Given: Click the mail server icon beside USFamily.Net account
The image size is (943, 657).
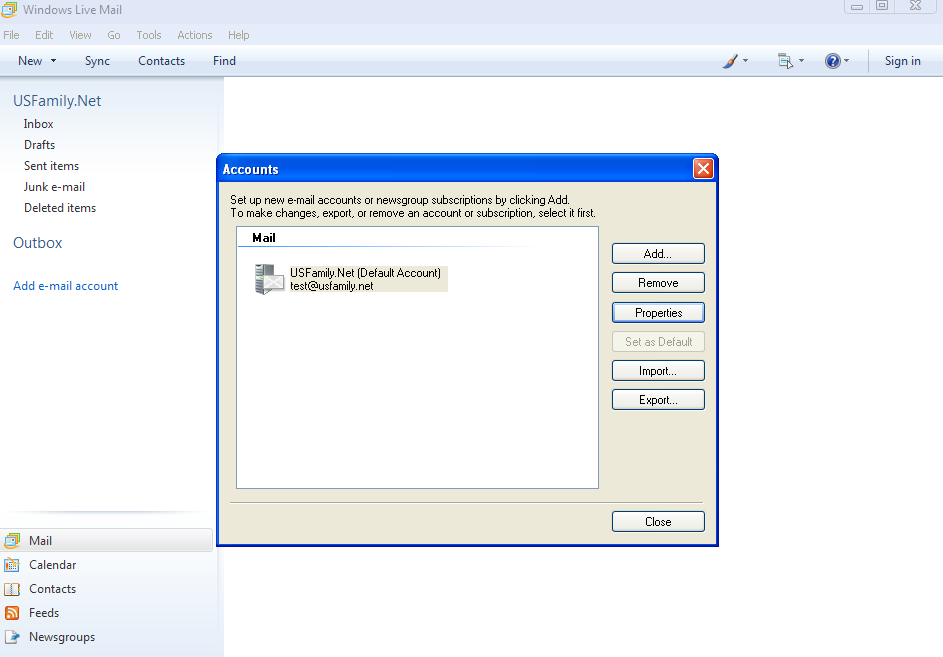Looking at the screenshot, I should pyautogui.click(x=269, y=279).
